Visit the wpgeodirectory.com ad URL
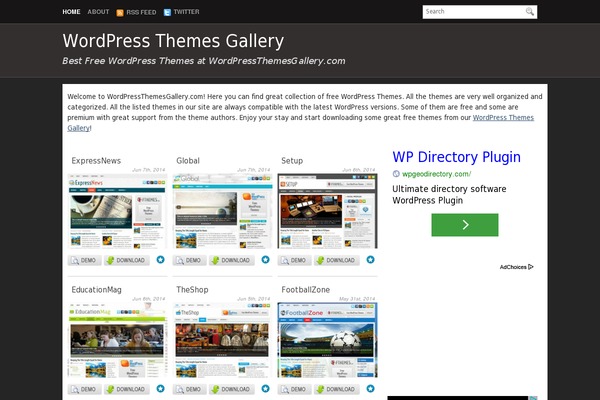The height and width of the screenshot is (400, 600). click(436, 174)
